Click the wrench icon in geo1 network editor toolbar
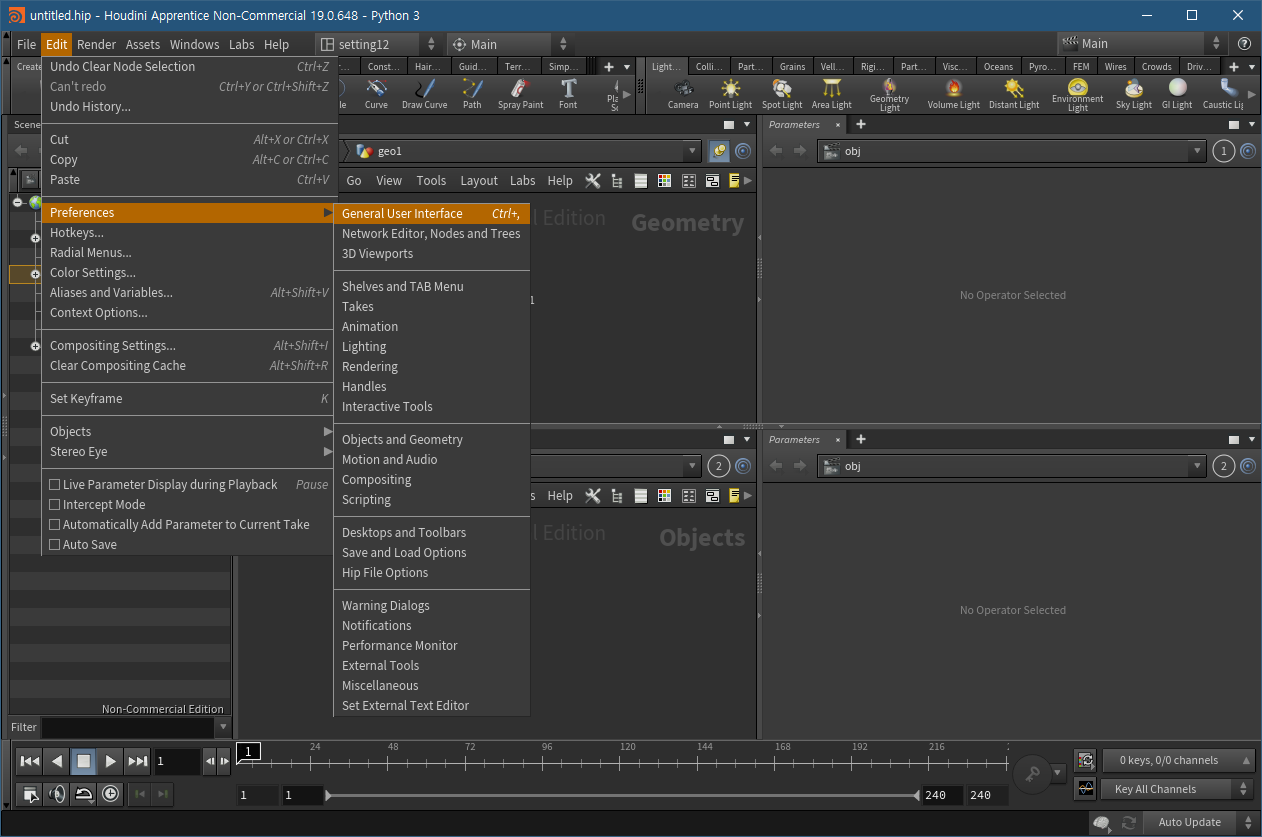Viewport: 1262px width, 837px height. coord(592,181)
